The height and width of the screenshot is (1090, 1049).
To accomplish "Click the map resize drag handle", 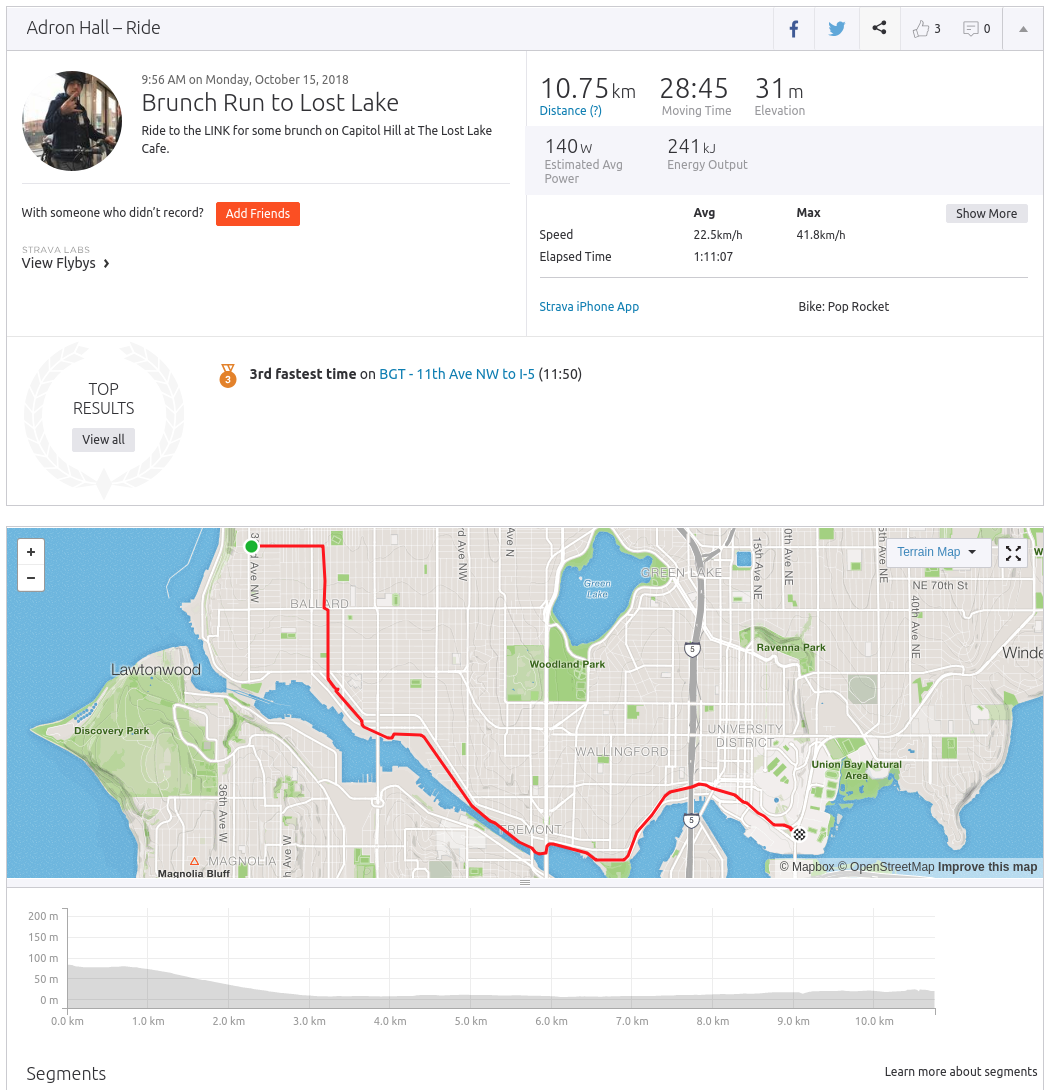I will click(x=524, y=883).
